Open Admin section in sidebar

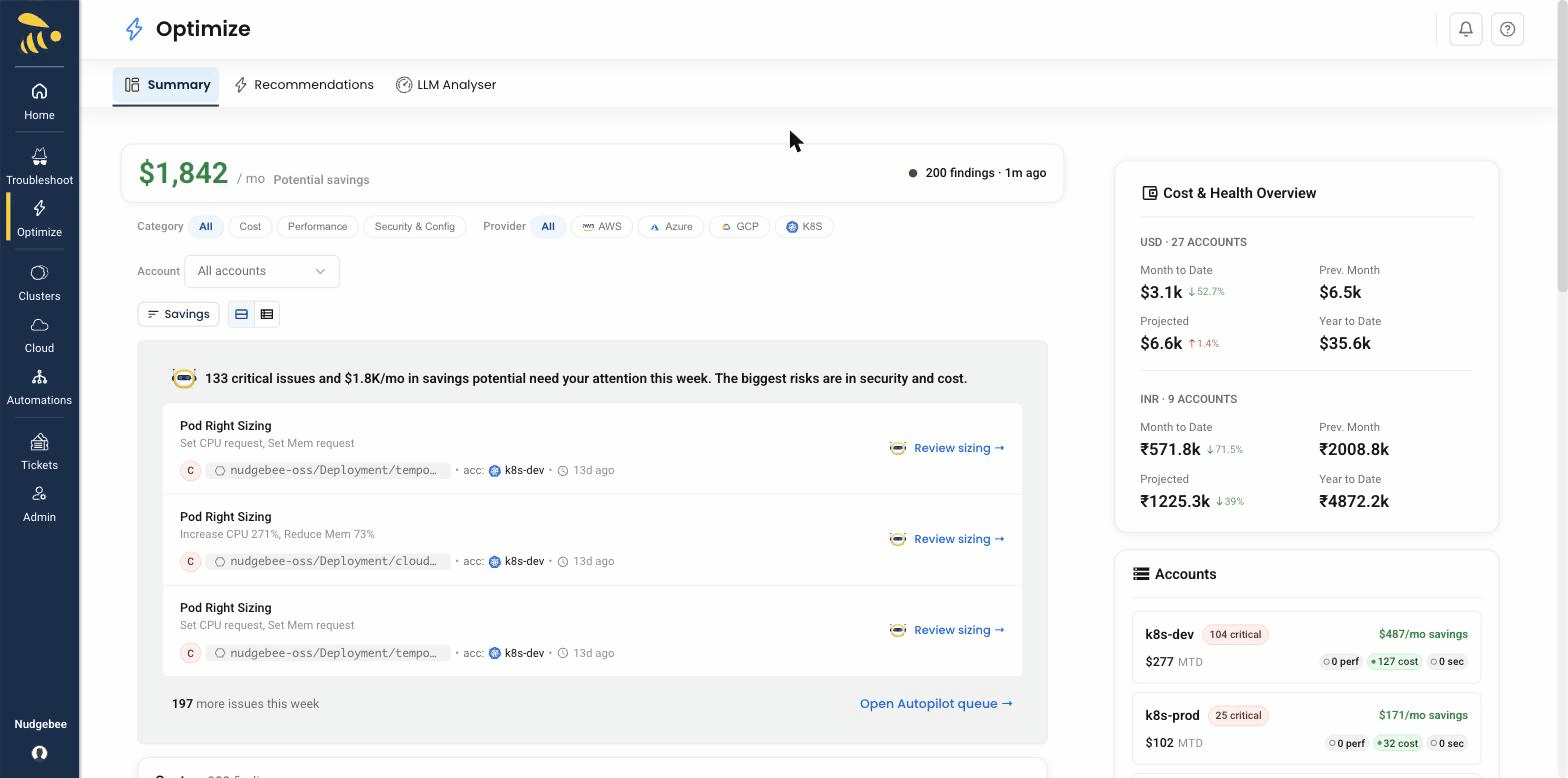(x=39, y=504)
